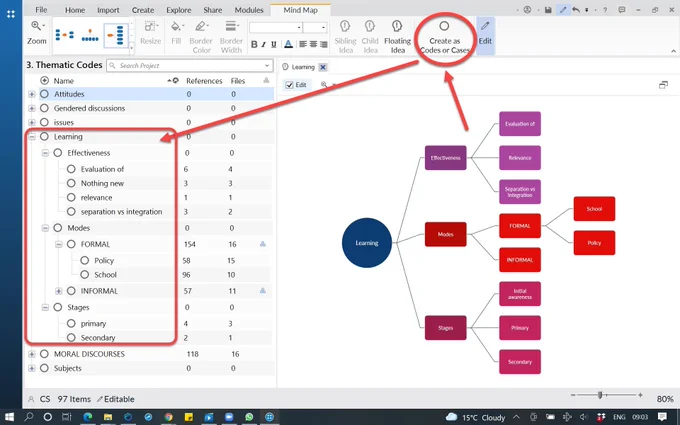Apply italic text formatting
The image size is (680, 425).
[x=264, y=44]
